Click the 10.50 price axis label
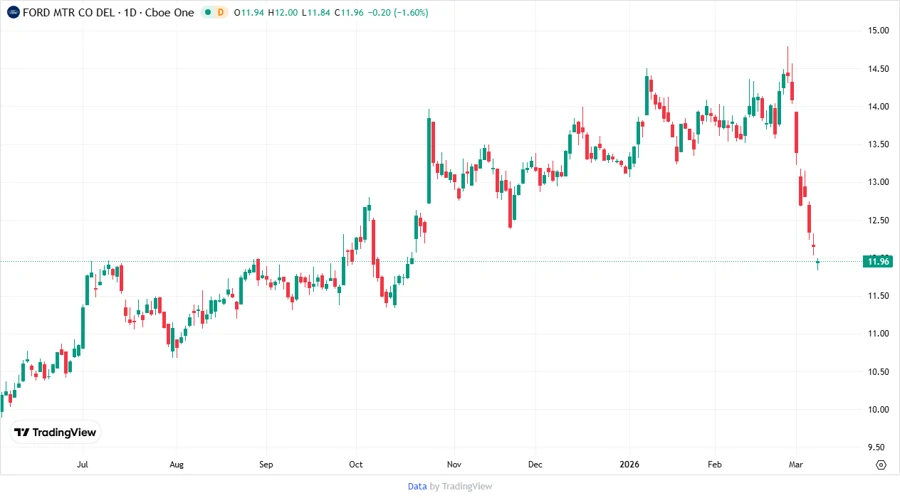Image resolution: width=900 pixels, height=498 pixels. coord(878,371)
